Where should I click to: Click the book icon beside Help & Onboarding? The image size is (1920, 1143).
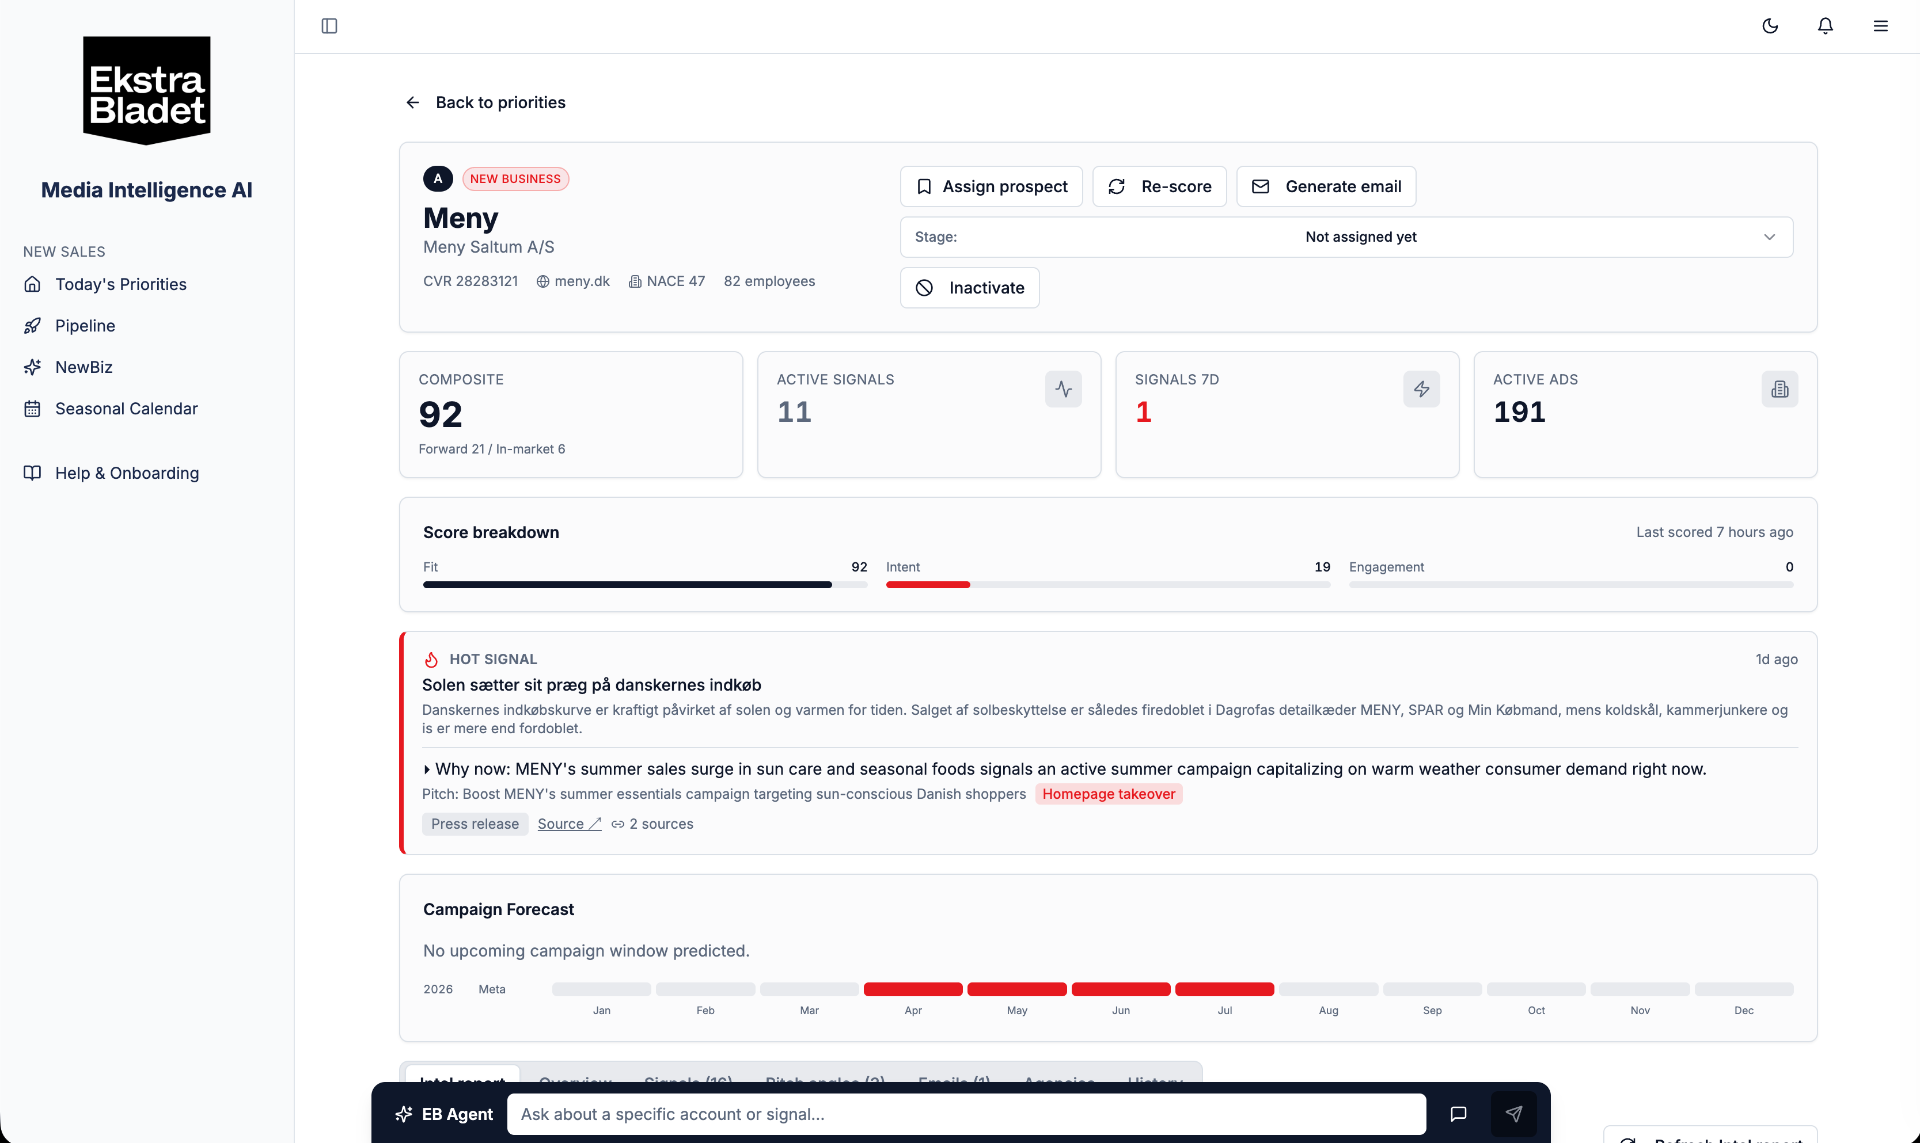[33, 474]
